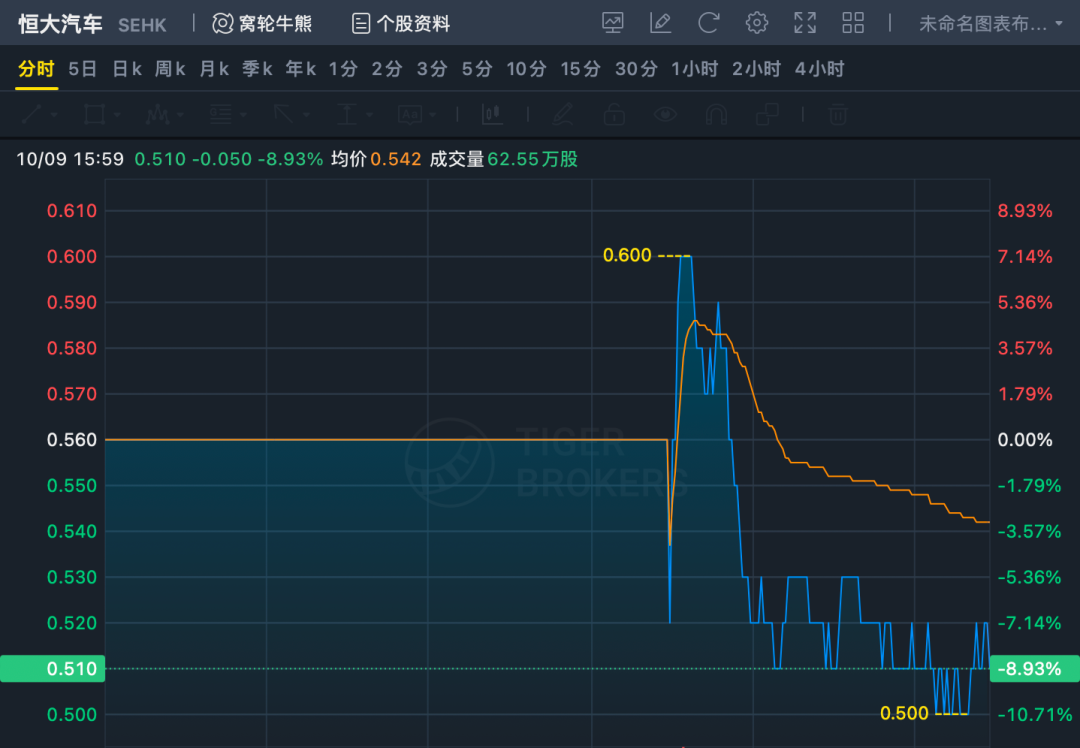Select the 15分 fifteen-minute interval
Viewport: 1080px width, 748px height.
pyautogui.click(x=580, y=69)
